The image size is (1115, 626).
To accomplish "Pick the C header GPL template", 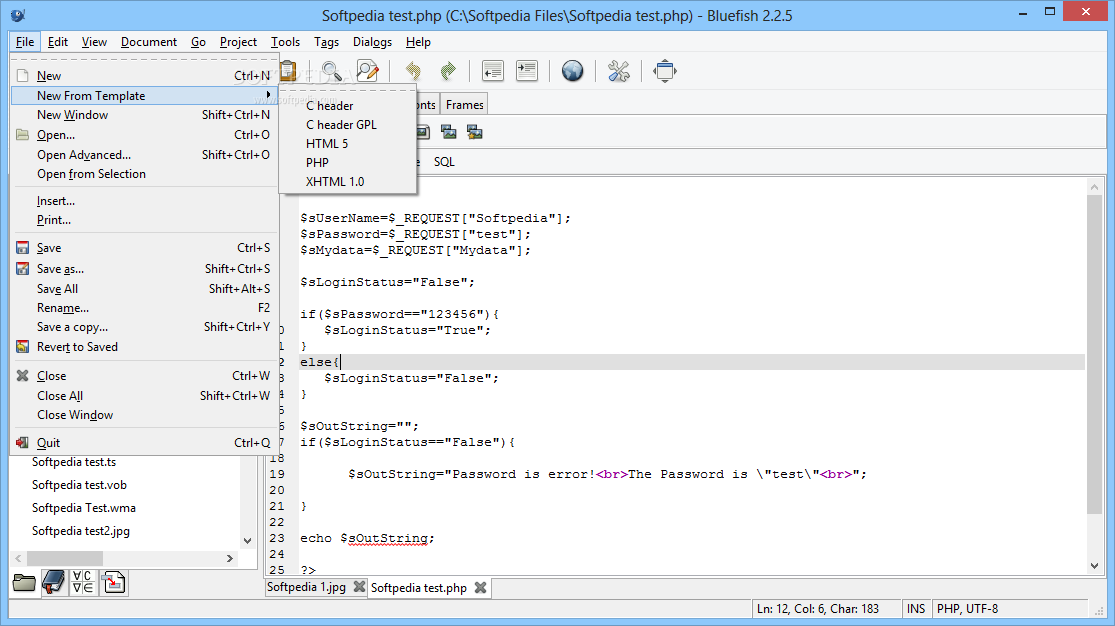I will click(x=348, y=124).
